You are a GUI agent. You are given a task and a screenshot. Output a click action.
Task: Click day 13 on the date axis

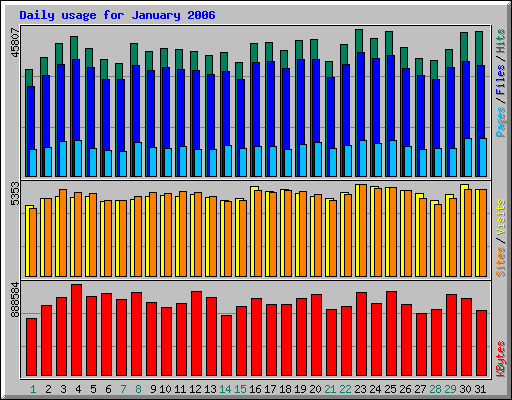[210, 389]
